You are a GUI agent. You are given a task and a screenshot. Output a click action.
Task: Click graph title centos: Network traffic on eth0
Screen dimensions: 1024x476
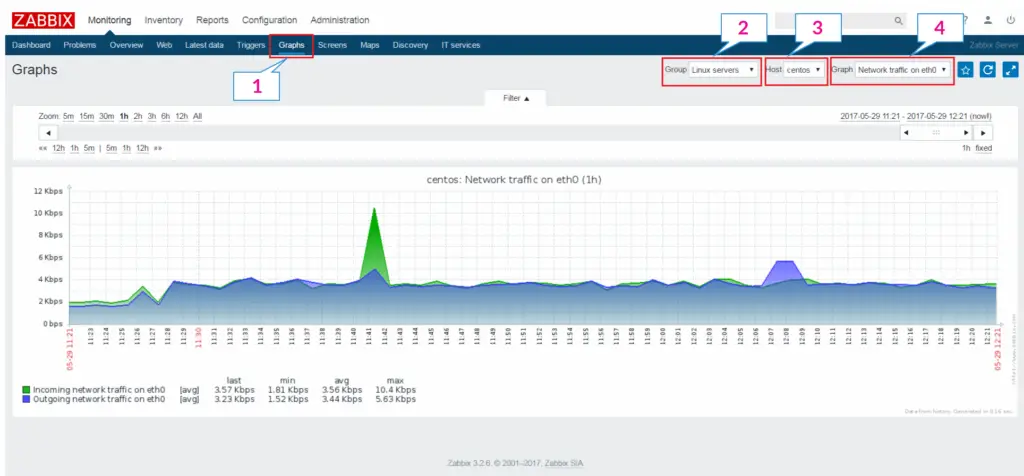point(515,180)
